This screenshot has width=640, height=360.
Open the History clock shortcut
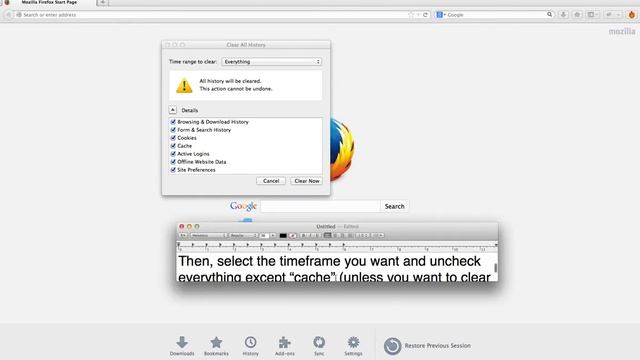251,346
